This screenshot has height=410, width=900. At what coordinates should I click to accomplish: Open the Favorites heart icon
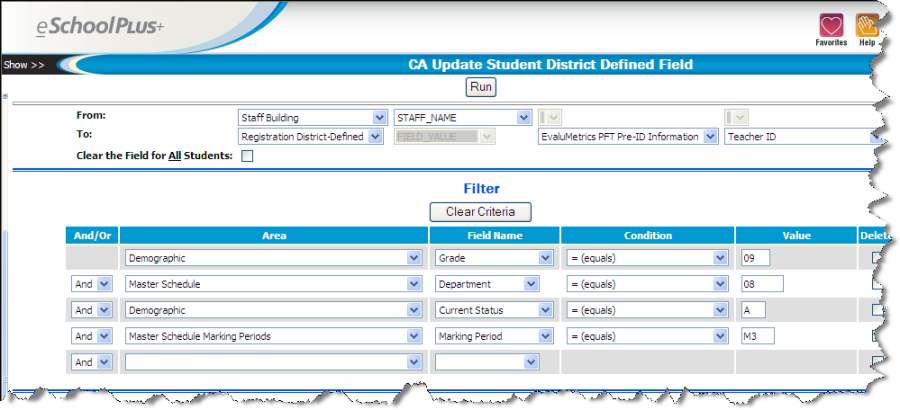831,25
